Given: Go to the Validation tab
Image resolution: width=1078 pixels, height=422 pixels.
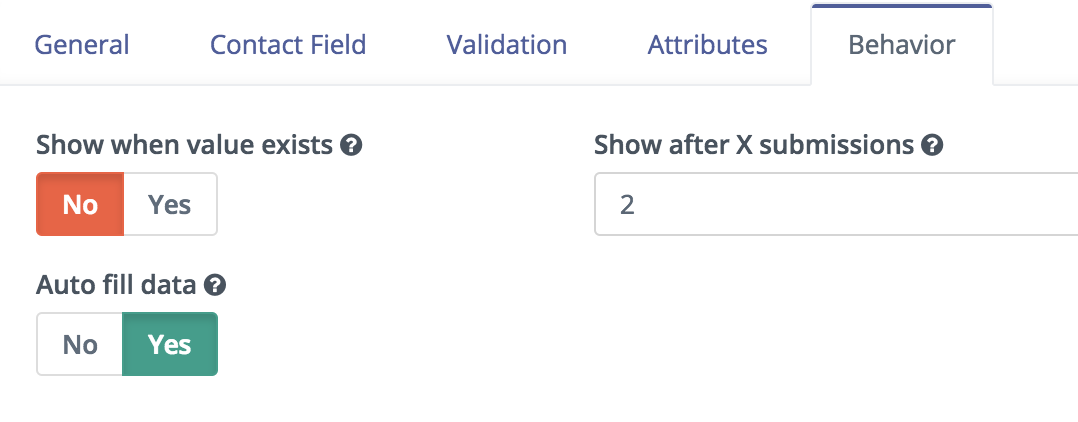Looking at the screenshot, I should click(x=507, y=45).
